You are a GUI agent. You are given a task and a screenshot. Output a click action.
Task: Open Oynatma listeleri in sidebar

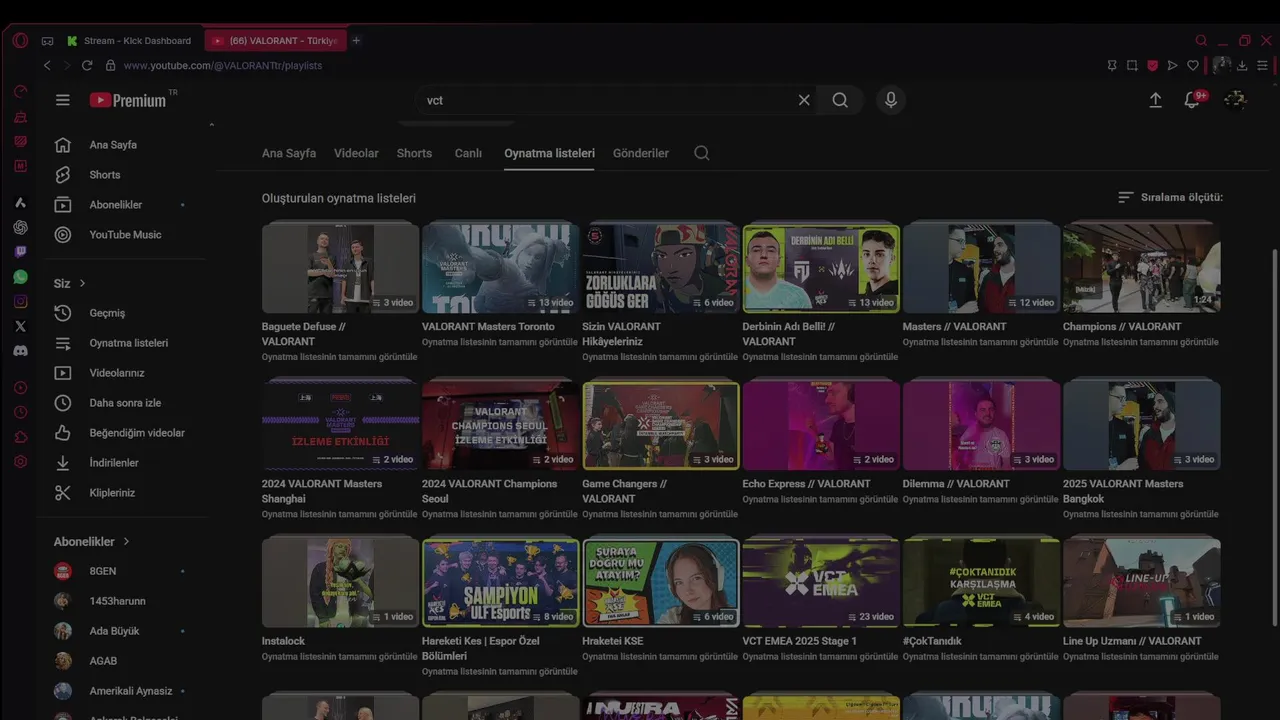point(127,343)
